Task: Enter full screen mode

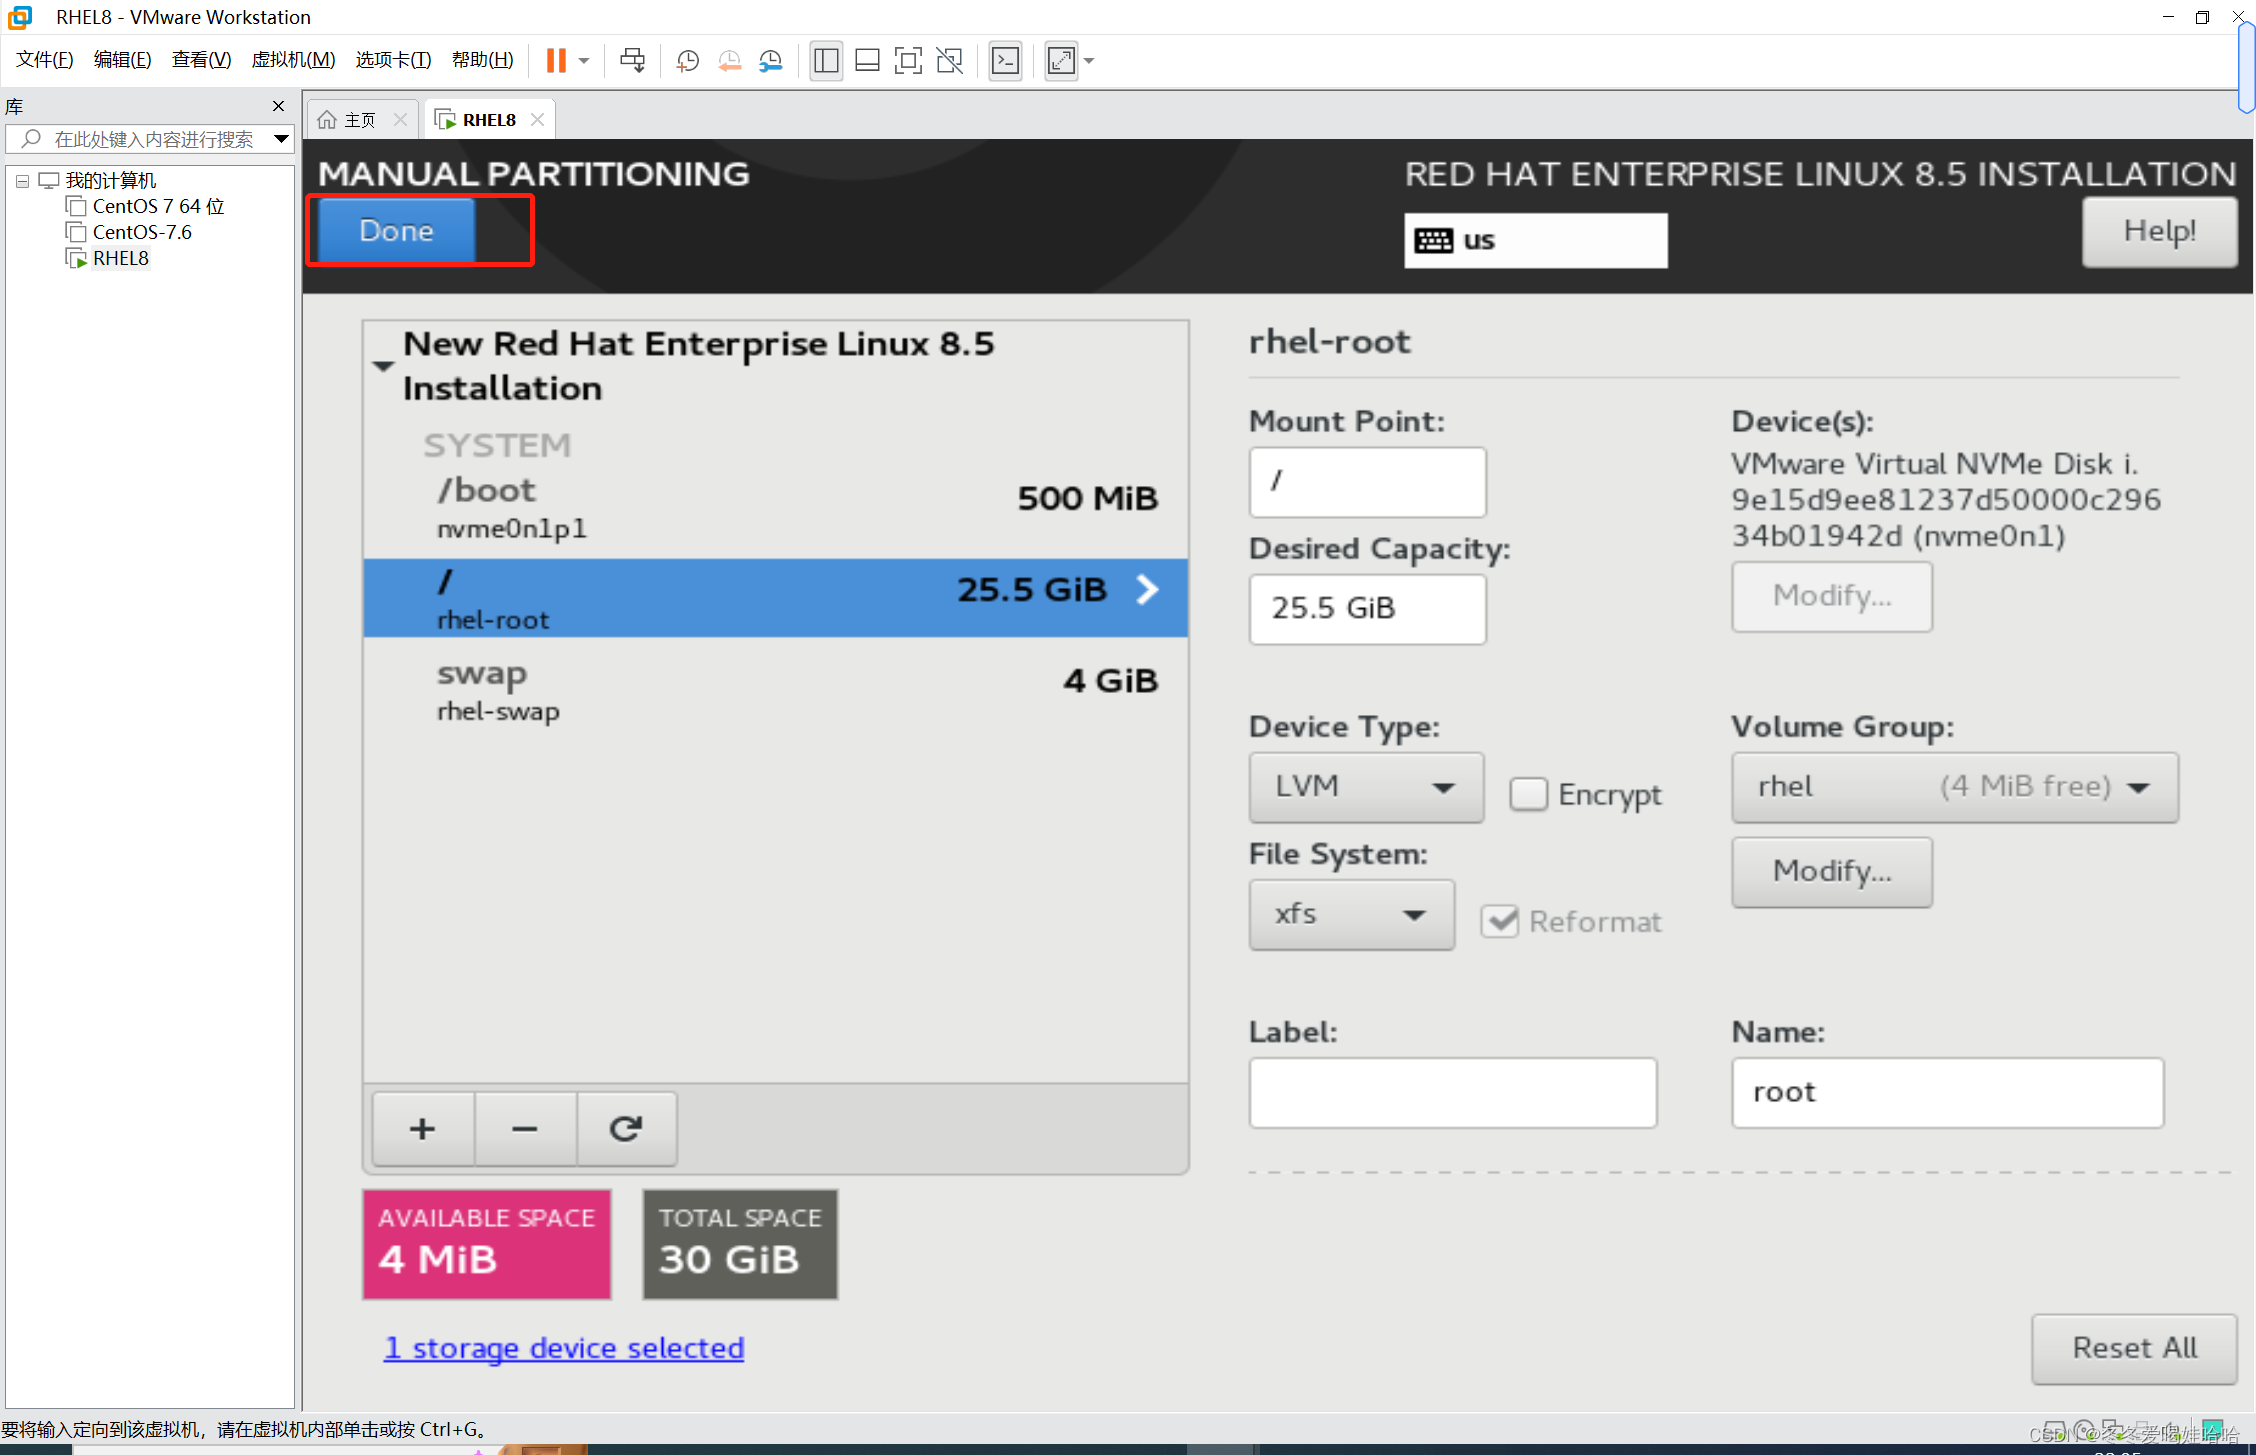Action: (908, 61)
